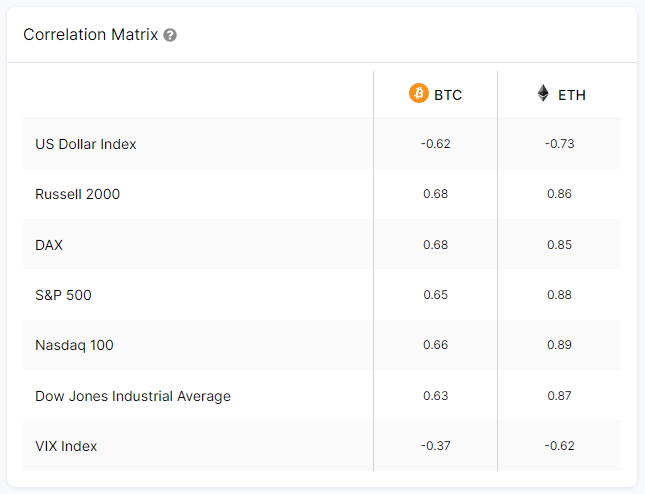Select the DAX row label
The height and width of the screenshot is (494, 645).
[49, 245]
